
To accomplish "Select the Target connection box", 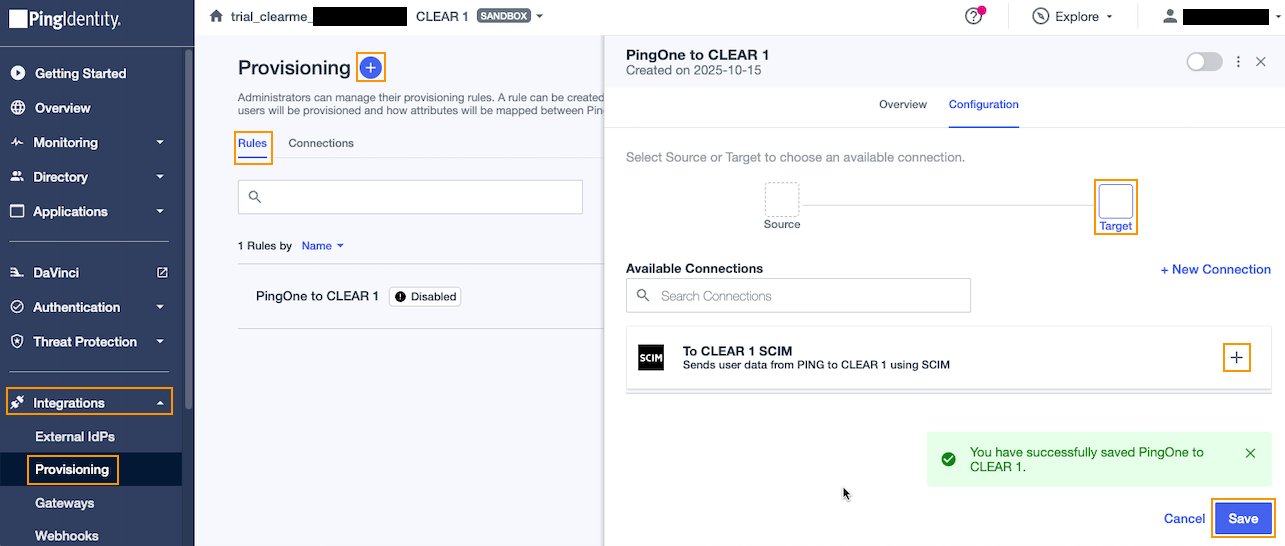I will (x=1115, y=201).
